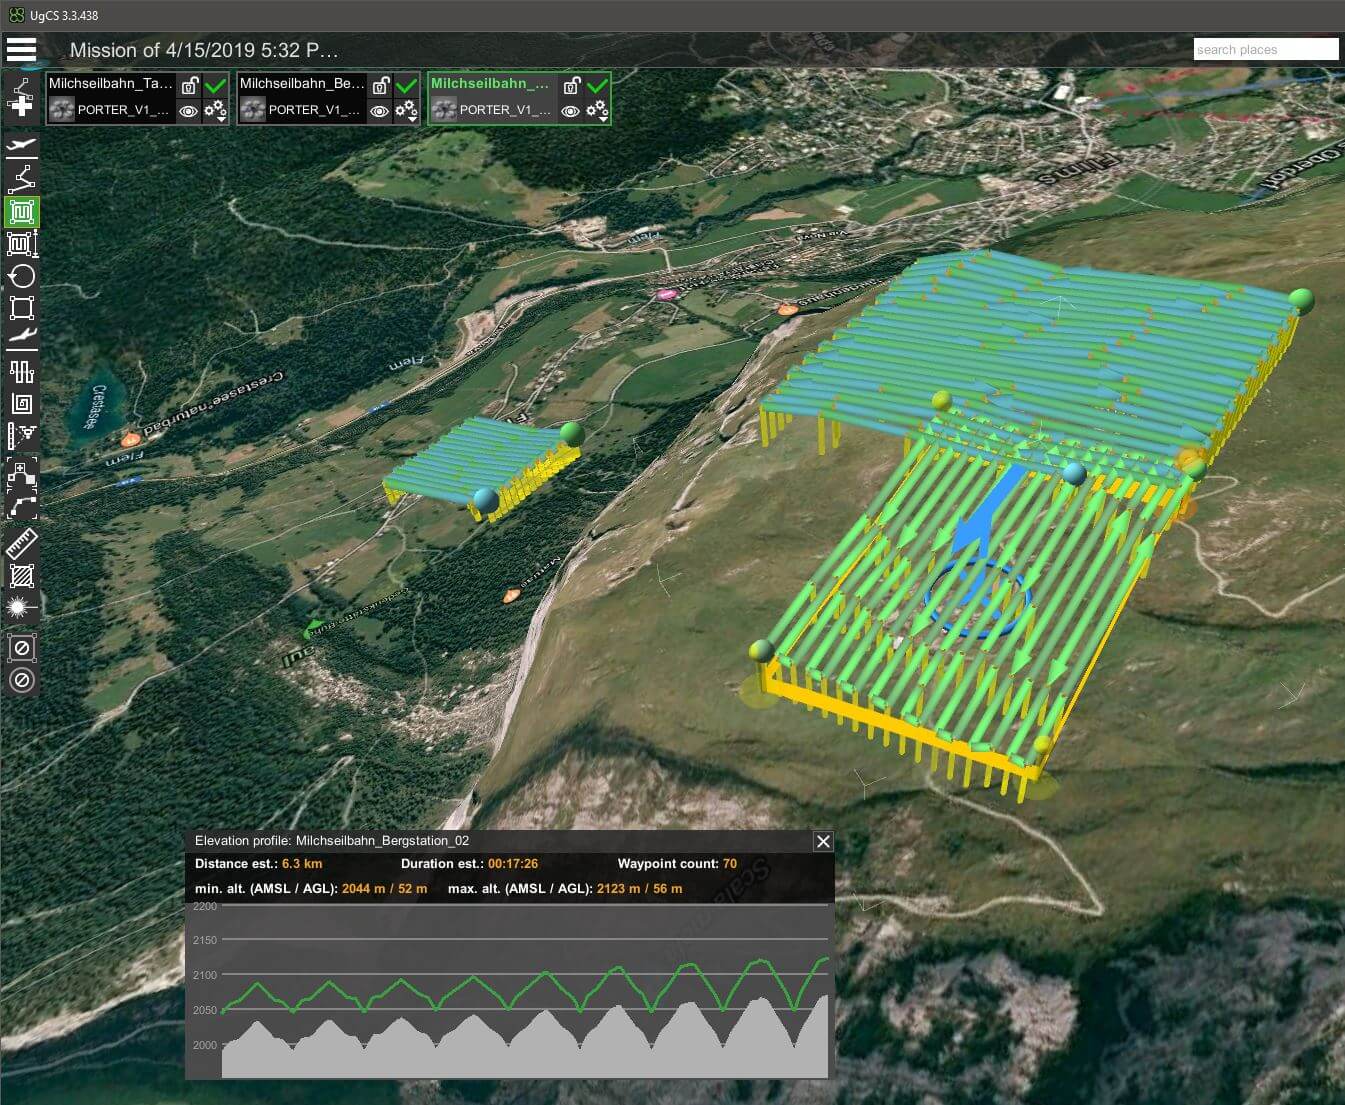Select the spiral Creeping line tool
The height and width of the screenshot is (1105, 1345).
(x=21, y=404)
